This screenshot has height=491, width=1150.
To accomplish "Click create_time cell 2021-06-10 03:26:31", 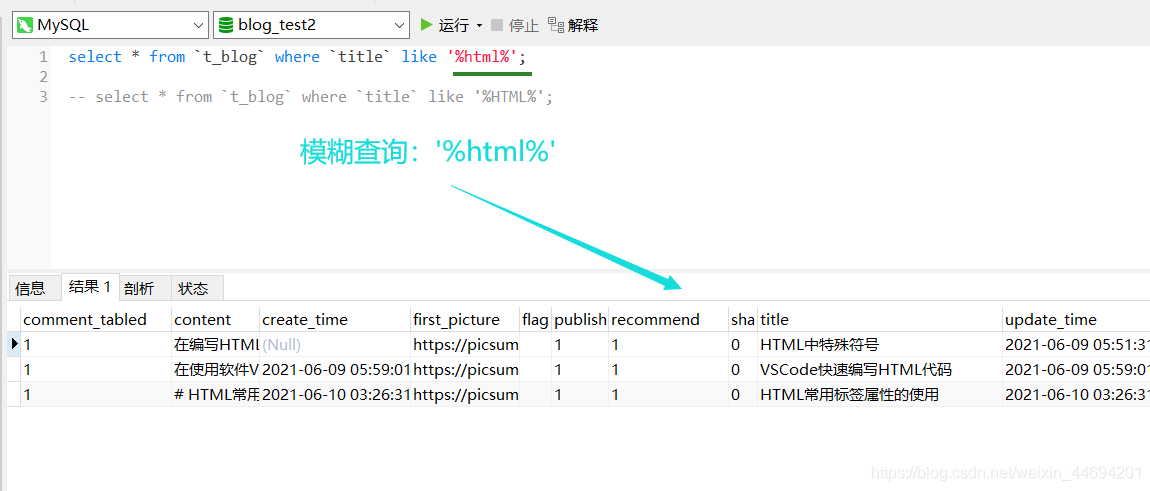I will [335, 394].
